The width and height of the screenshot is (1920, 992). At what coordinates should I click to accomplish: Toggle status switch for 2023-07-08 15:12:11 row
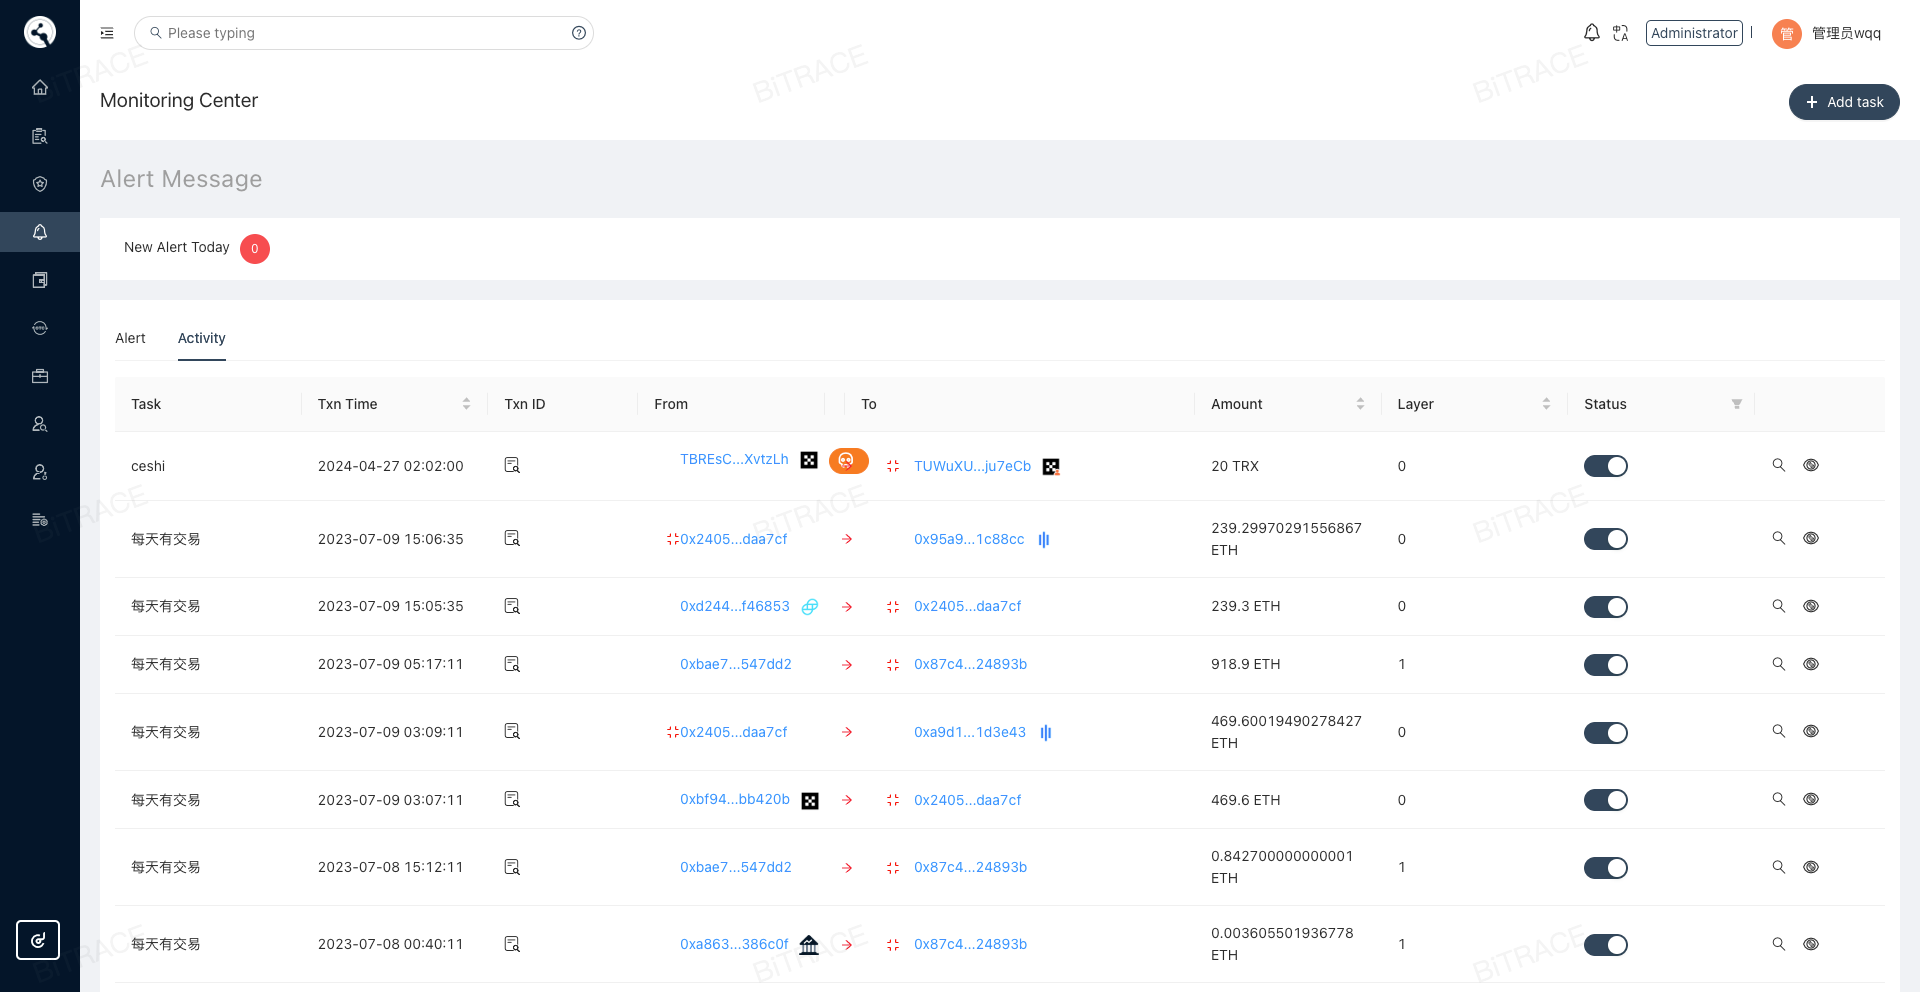[1606, 868]
